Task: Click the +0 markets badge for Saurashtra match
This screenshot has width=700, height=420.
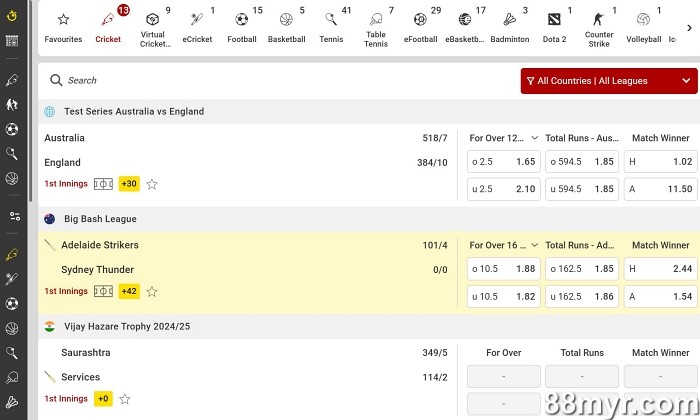Action: click(x=103, y=399)
